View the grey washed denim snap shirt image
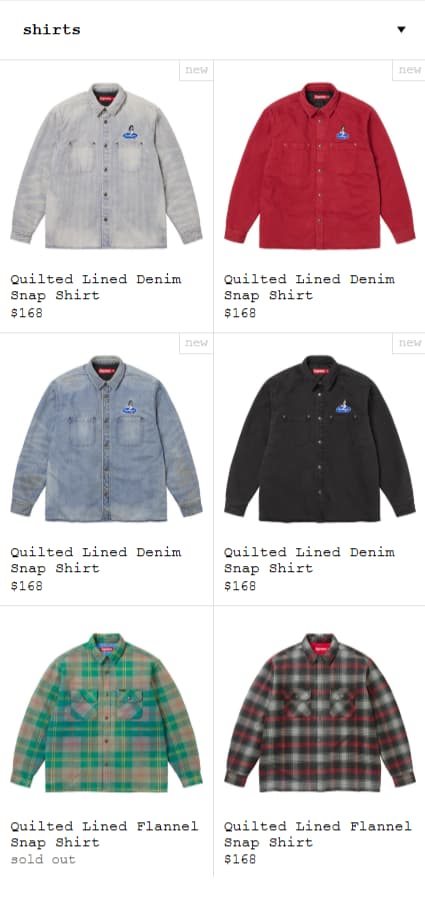 point(106,166)
